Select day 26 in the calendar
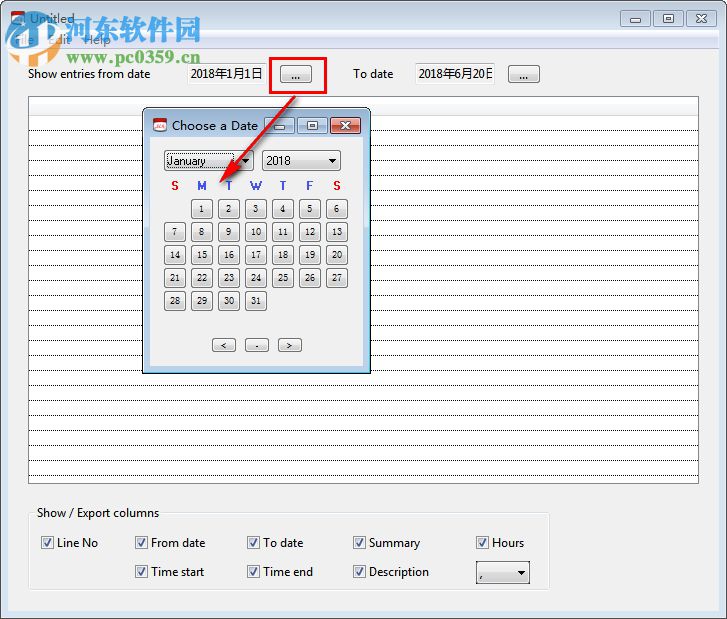 click(310, 278)
